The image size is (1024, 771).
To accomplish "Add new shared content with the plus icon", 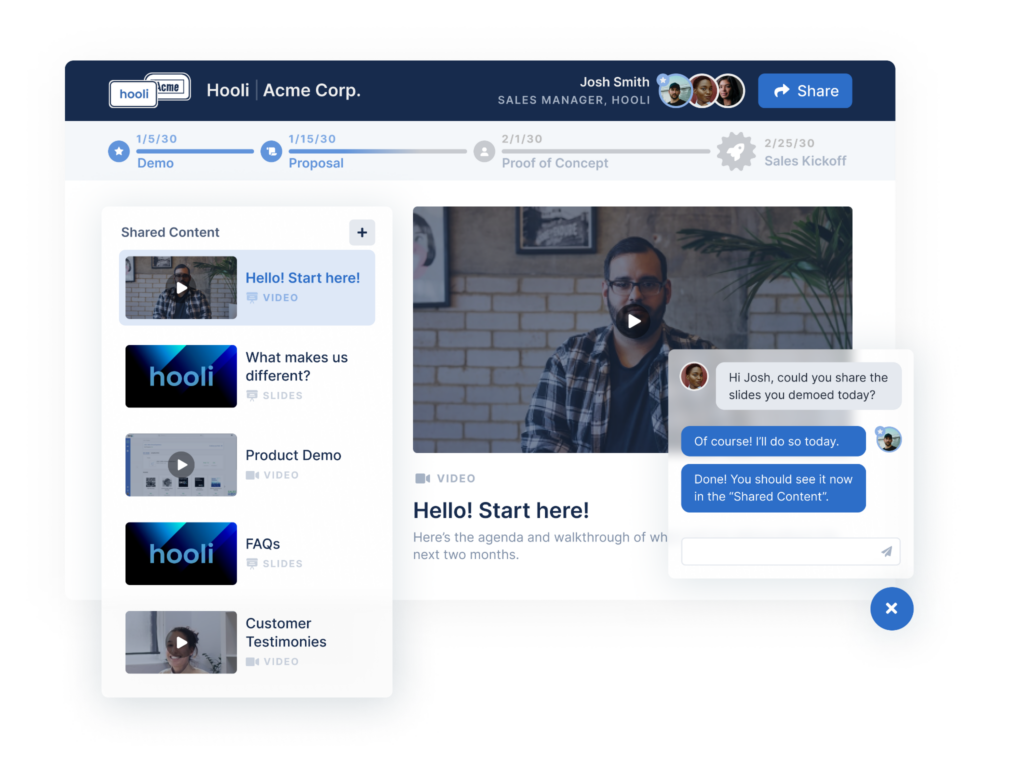I will tap(362, 232).
